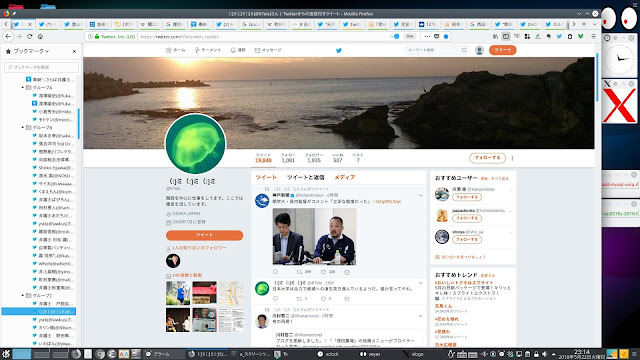640x360 pixels.
Task: Toggle the sidebars toolbar button
Action: pyautogui.click(x=506, y=36)
